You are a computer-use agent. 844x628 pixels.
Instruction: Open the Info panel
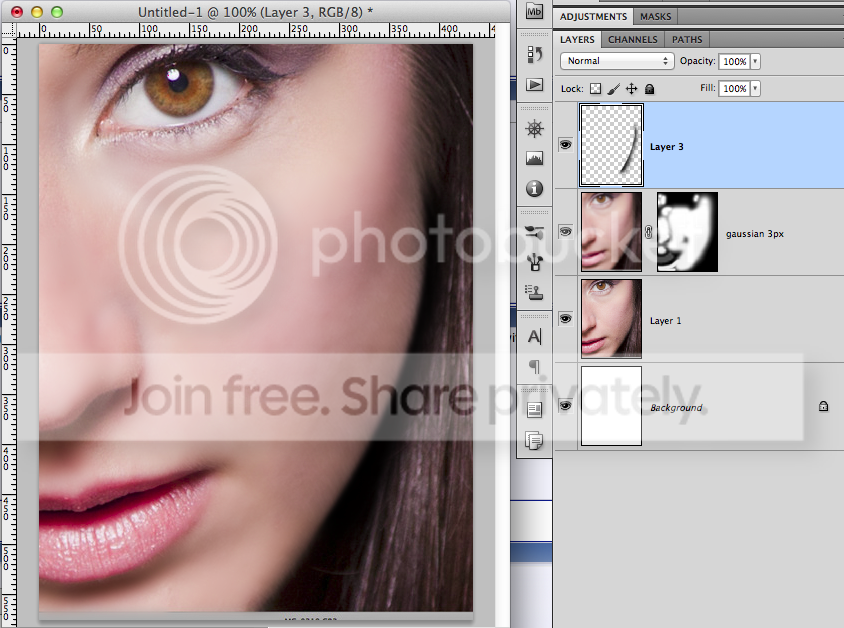[534, 188]
